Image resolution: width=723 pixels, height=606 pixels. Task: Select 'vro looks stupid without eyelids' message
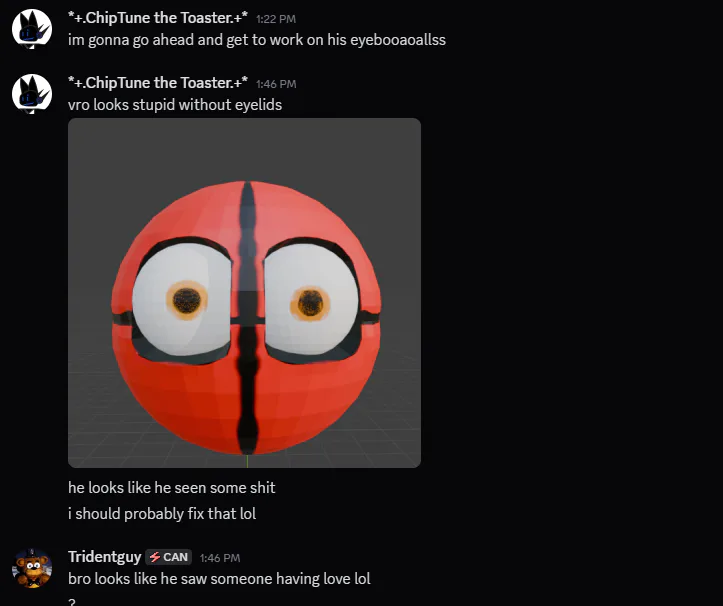pyautogui.click(x=175, y=105)
